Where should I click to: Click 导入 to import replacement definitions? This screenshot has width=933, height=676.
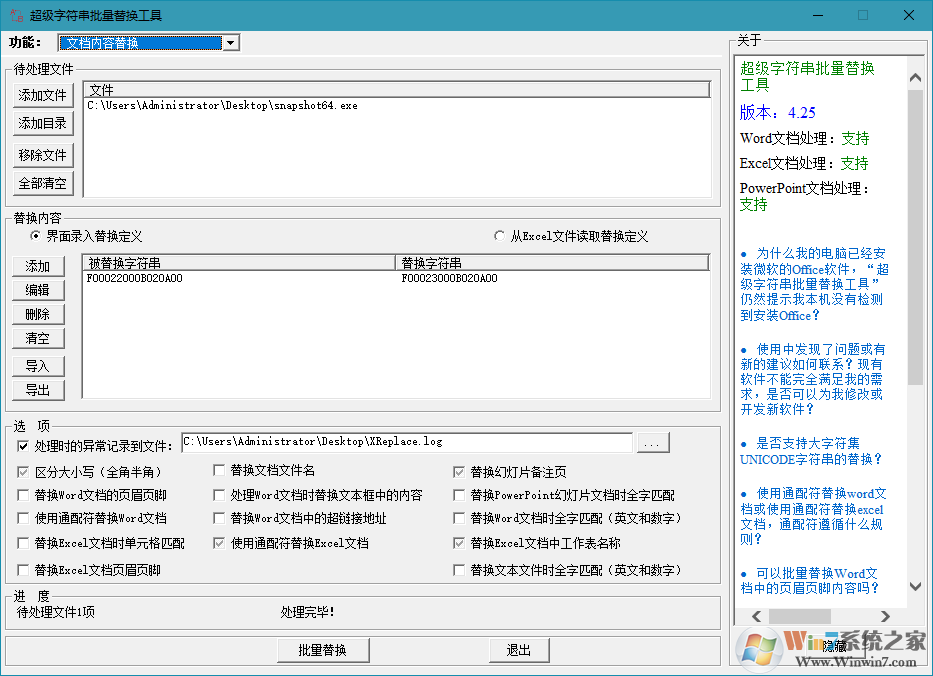coord(38,365)
